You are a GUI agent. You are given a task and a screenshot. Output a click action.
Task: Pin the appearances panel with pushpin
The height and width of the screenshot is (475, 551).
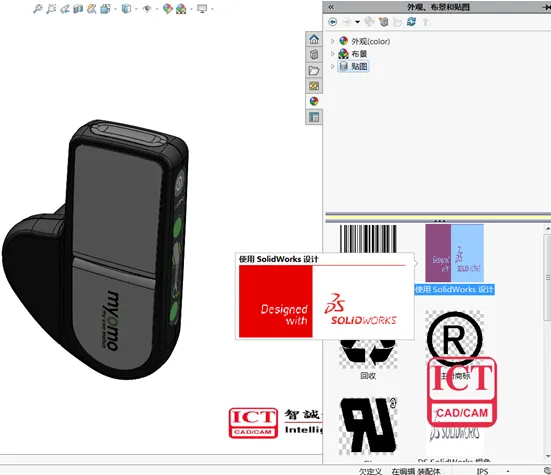point(546,7)
